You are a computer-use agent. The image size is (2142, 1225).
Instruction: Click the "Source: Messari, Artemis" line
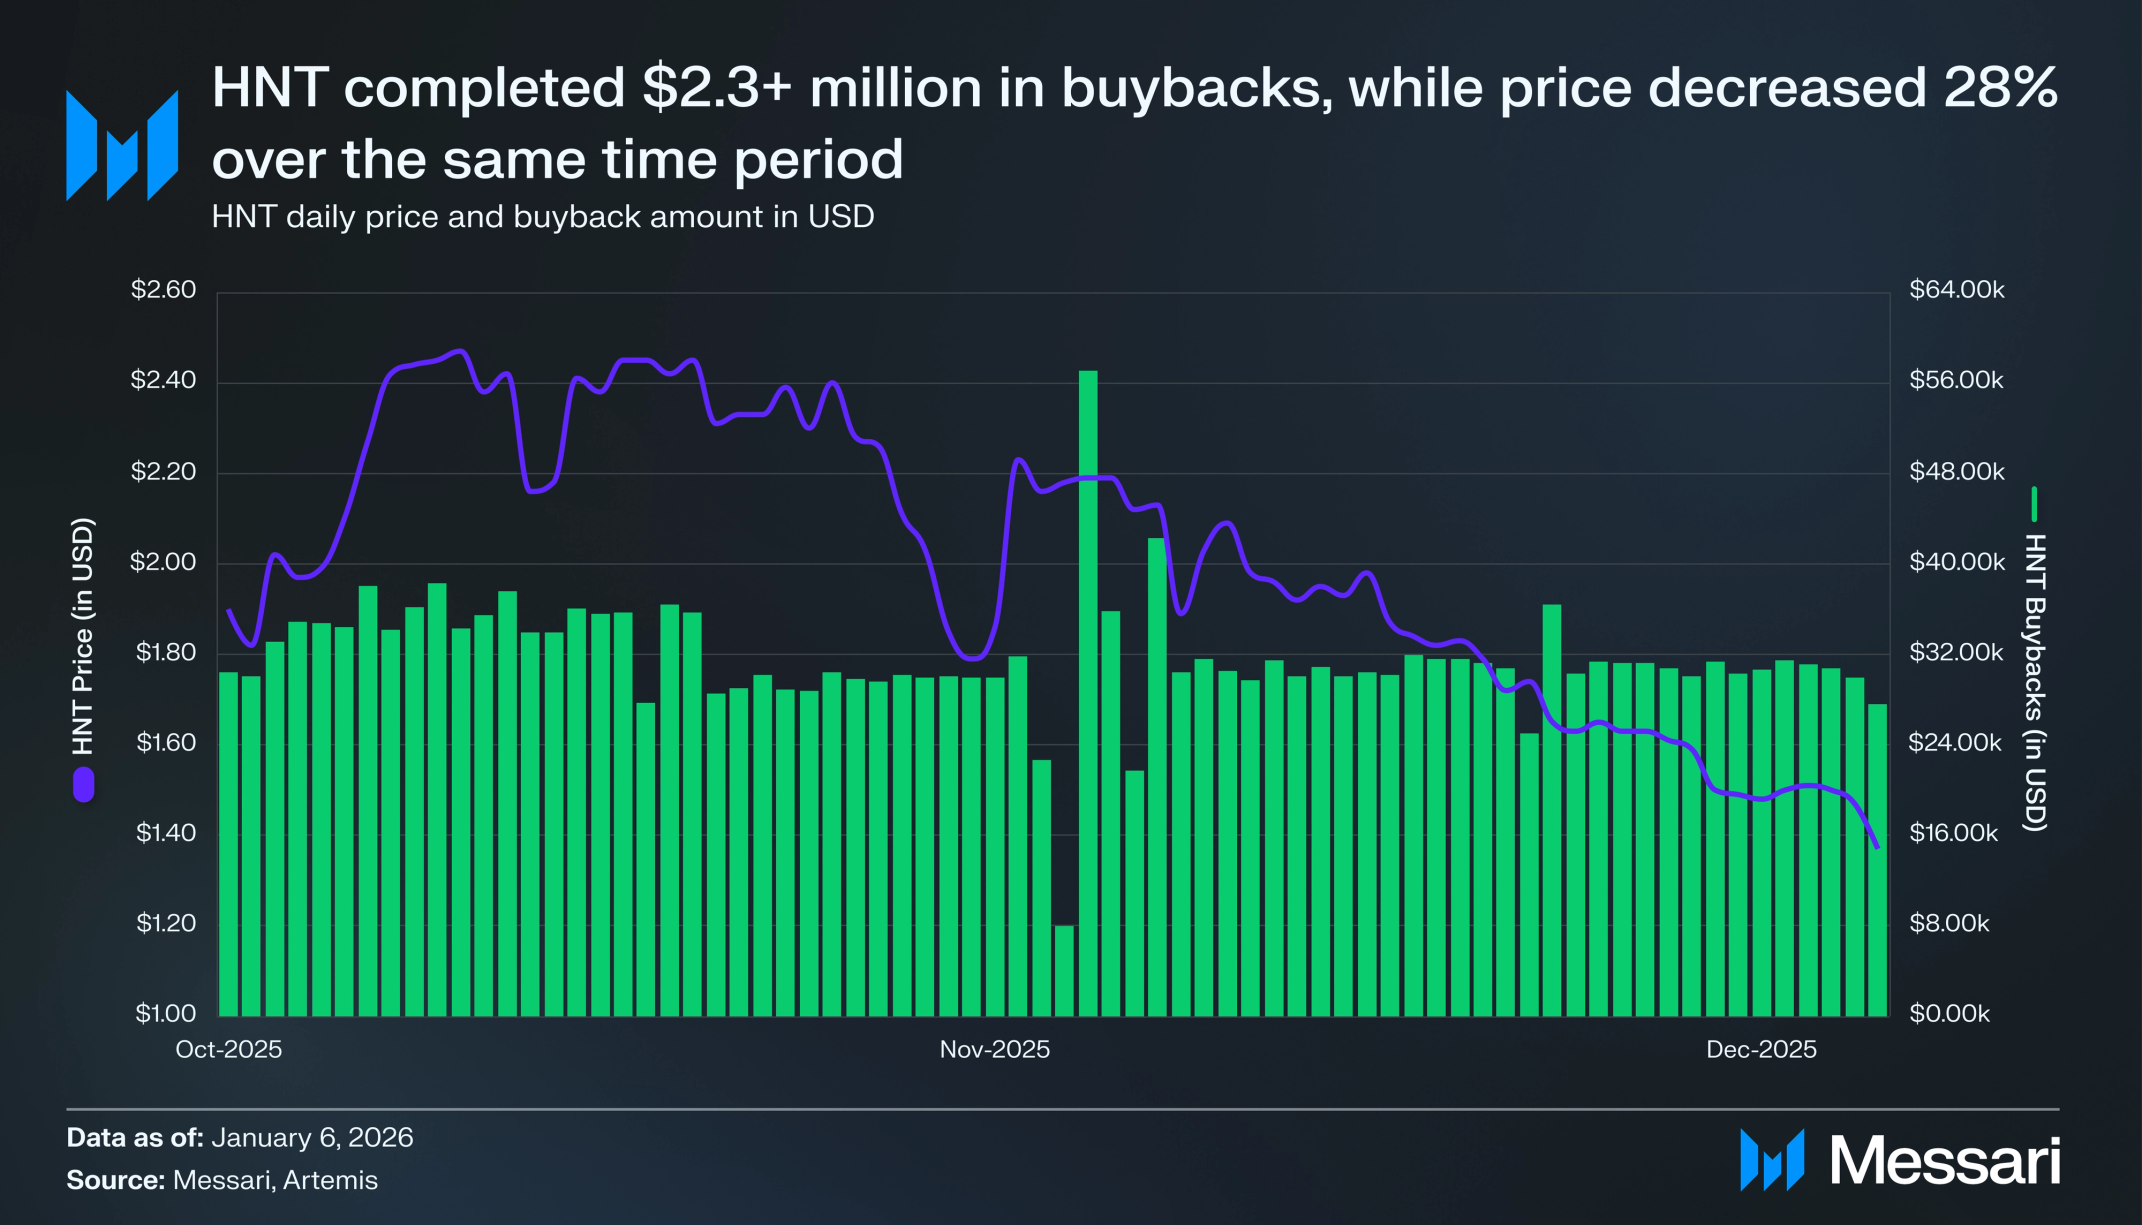(x=222, y=1181)
